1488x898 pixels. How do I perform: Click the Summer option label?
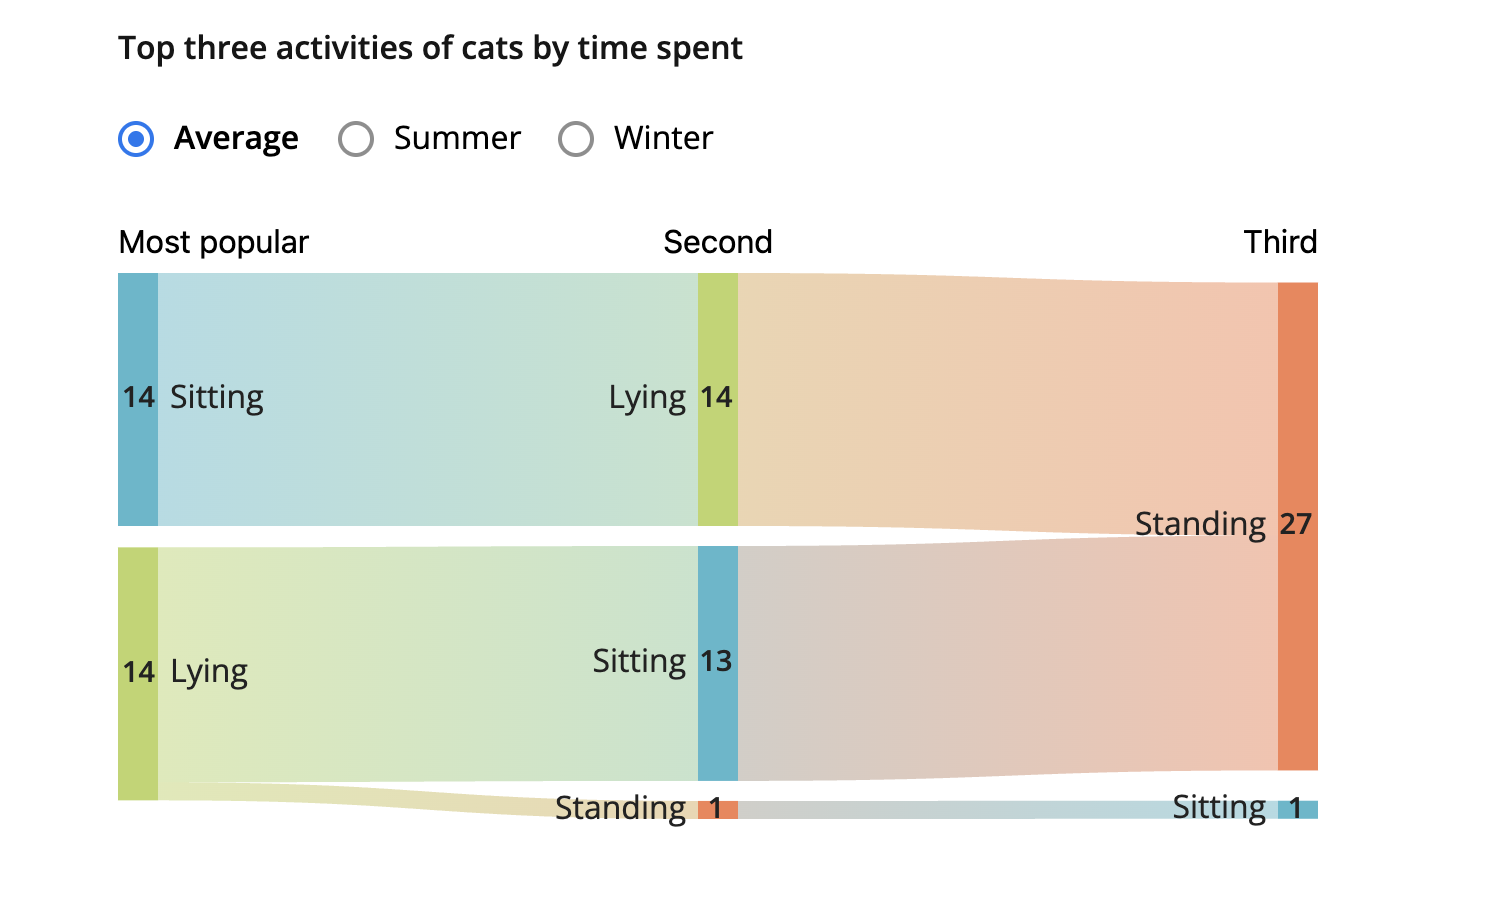[x=457, y=138]
